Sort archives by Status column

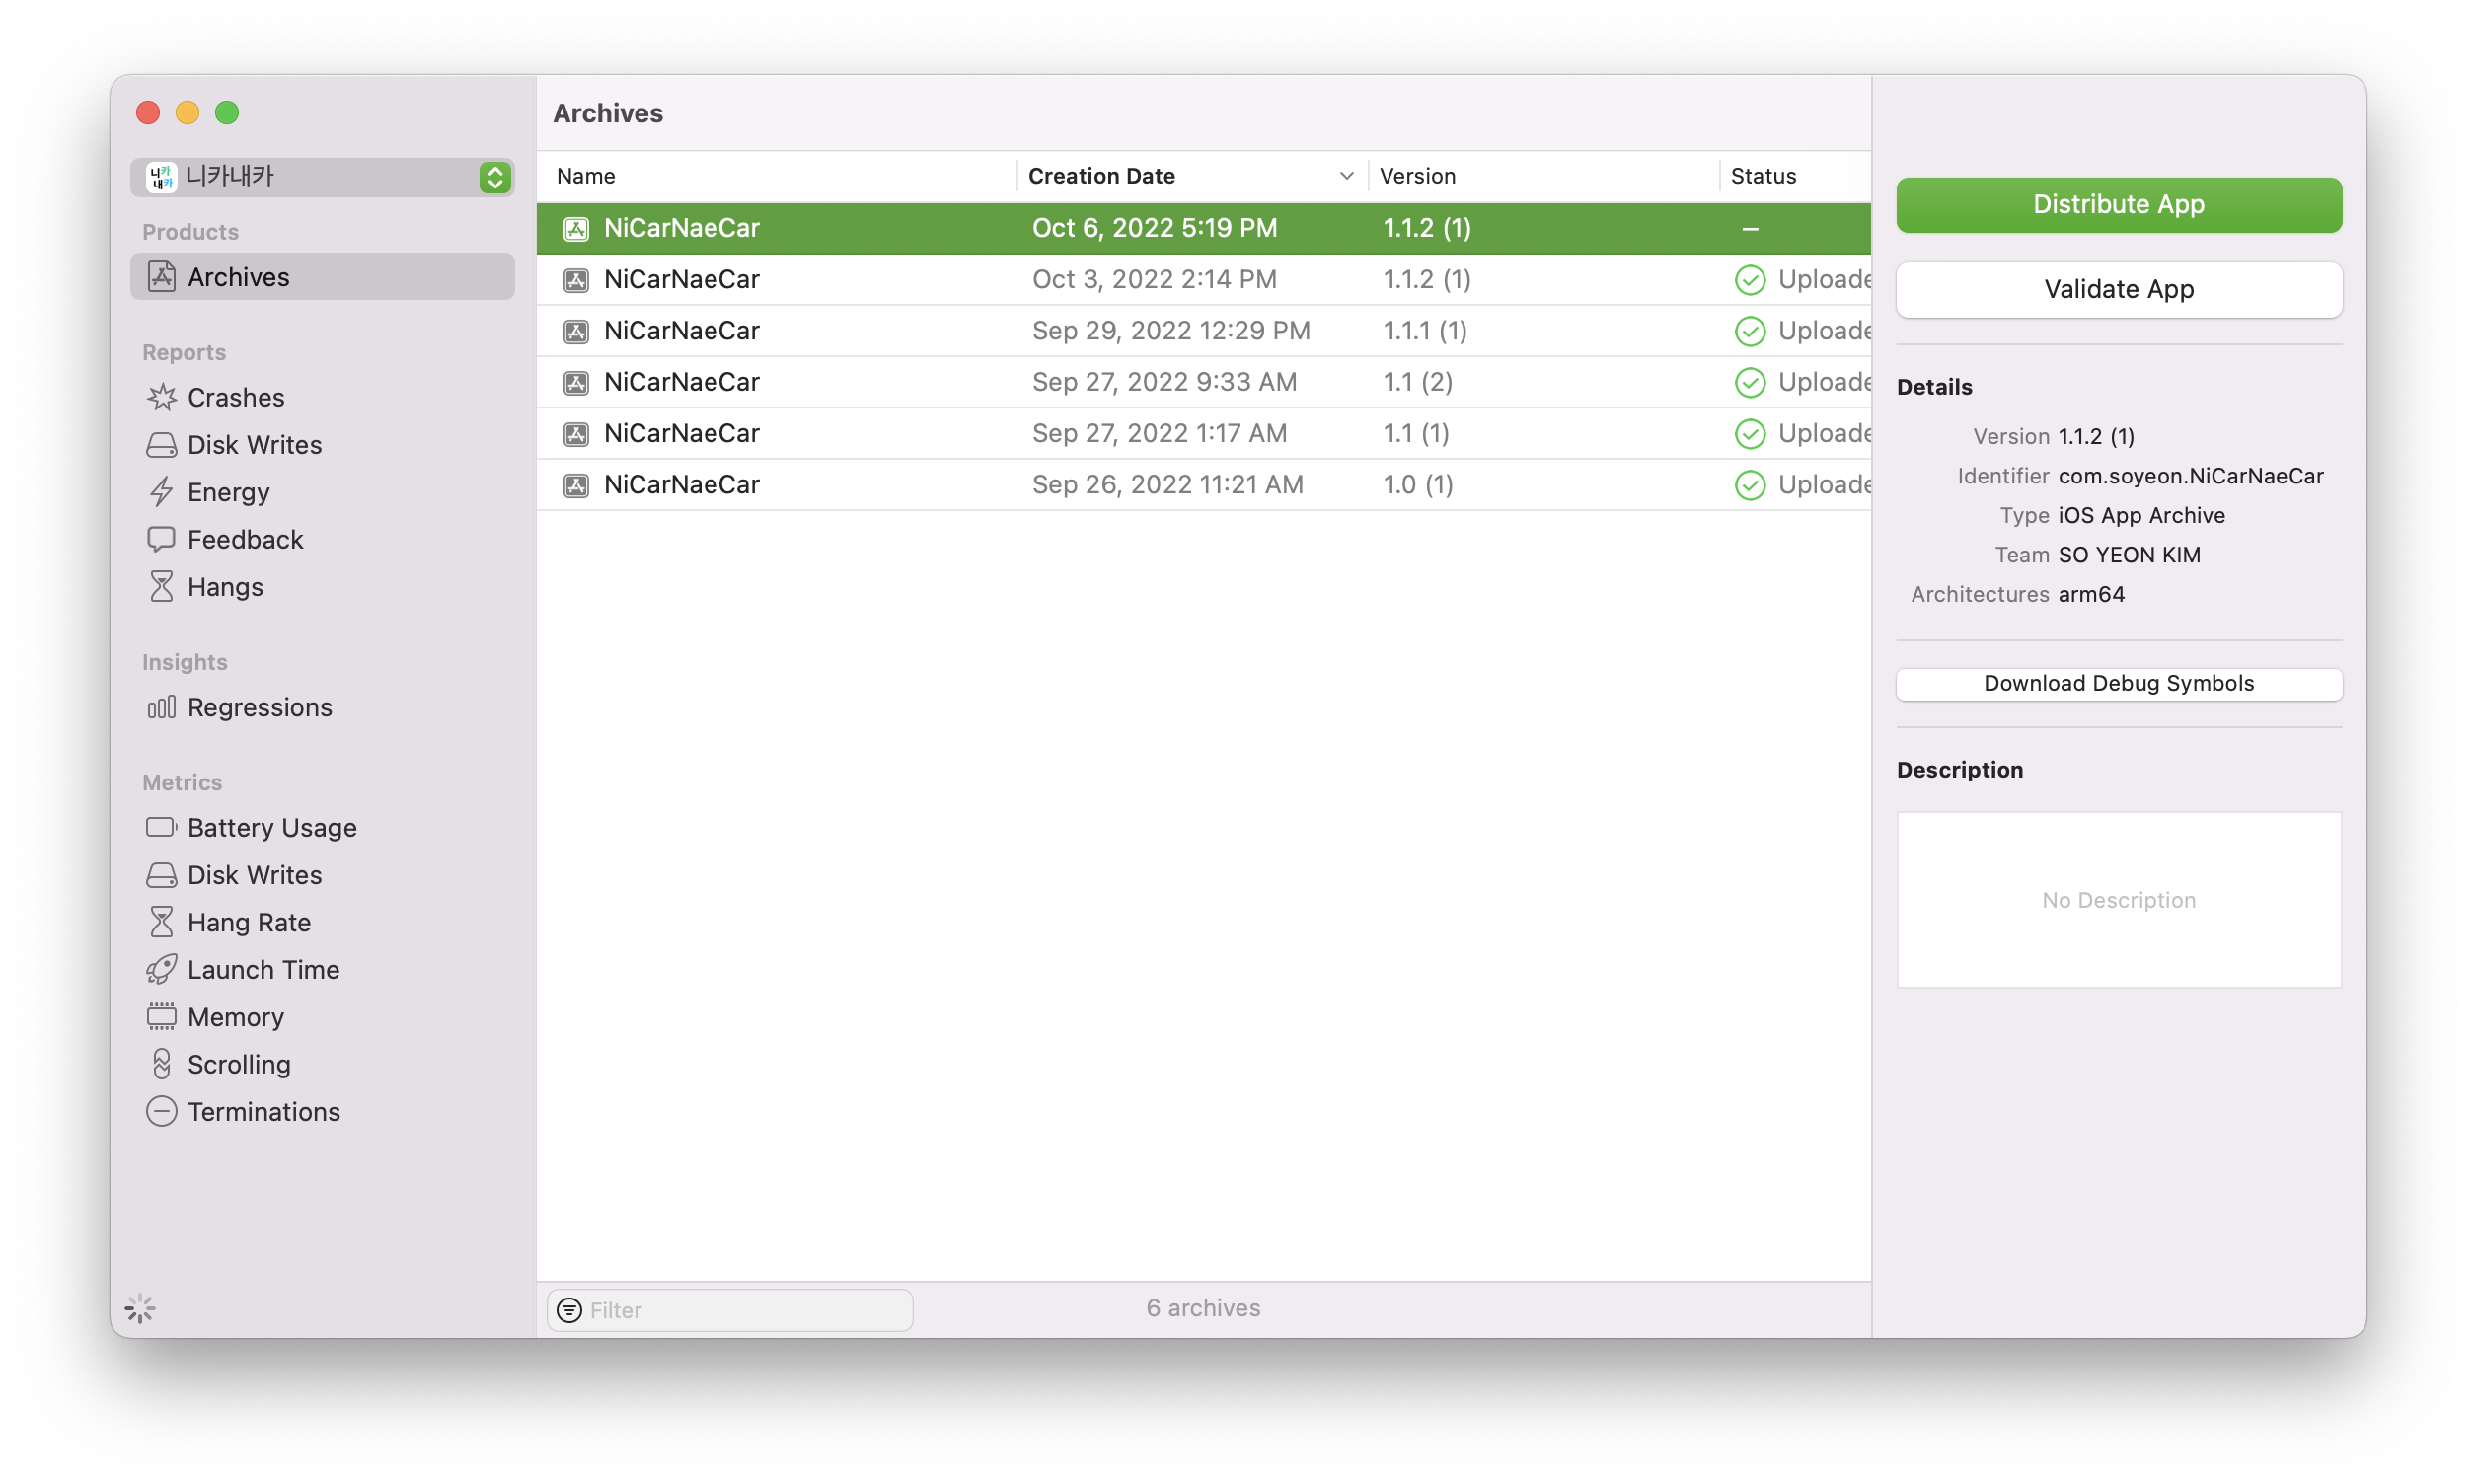coord(1796,176)
